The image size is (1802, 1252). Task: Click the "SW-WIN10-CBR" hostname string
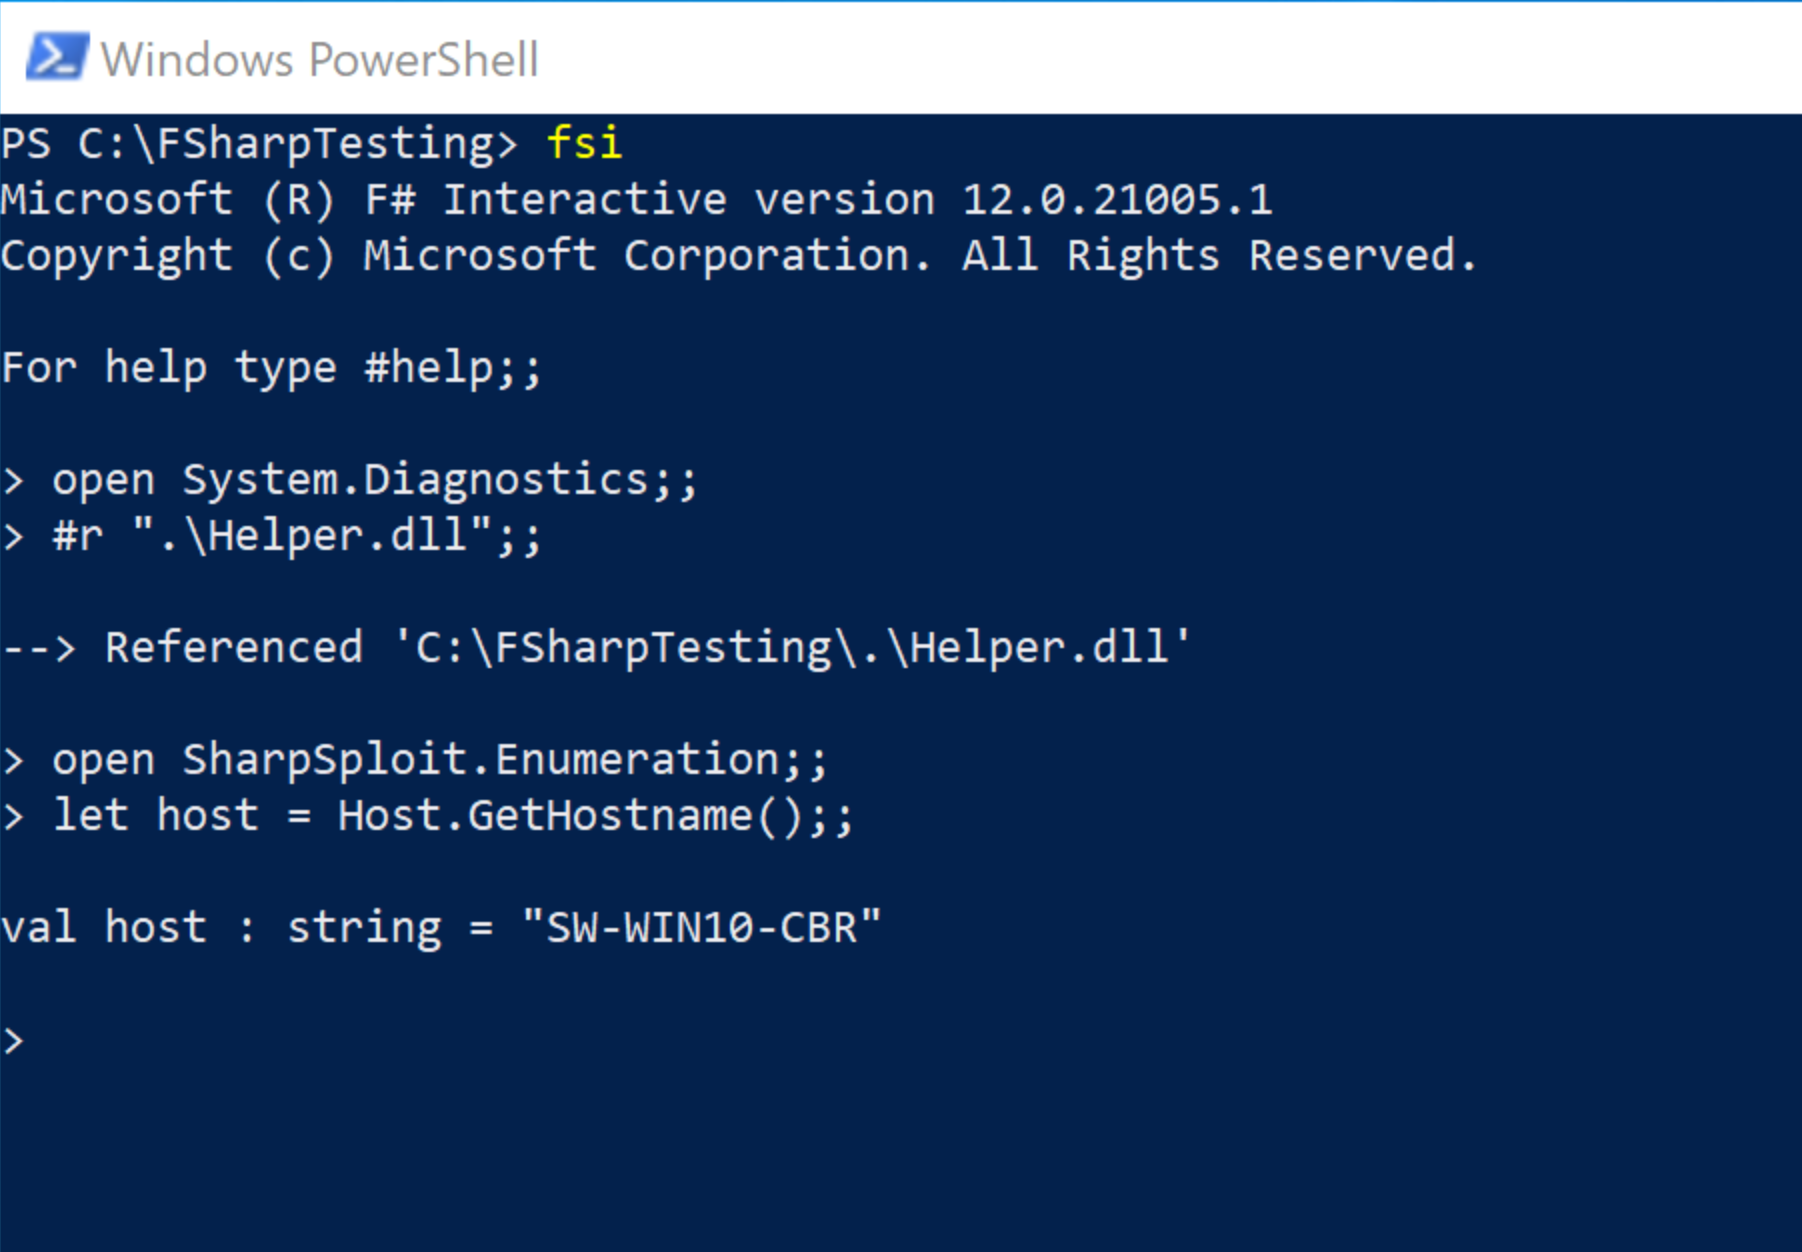pos(702,928)
